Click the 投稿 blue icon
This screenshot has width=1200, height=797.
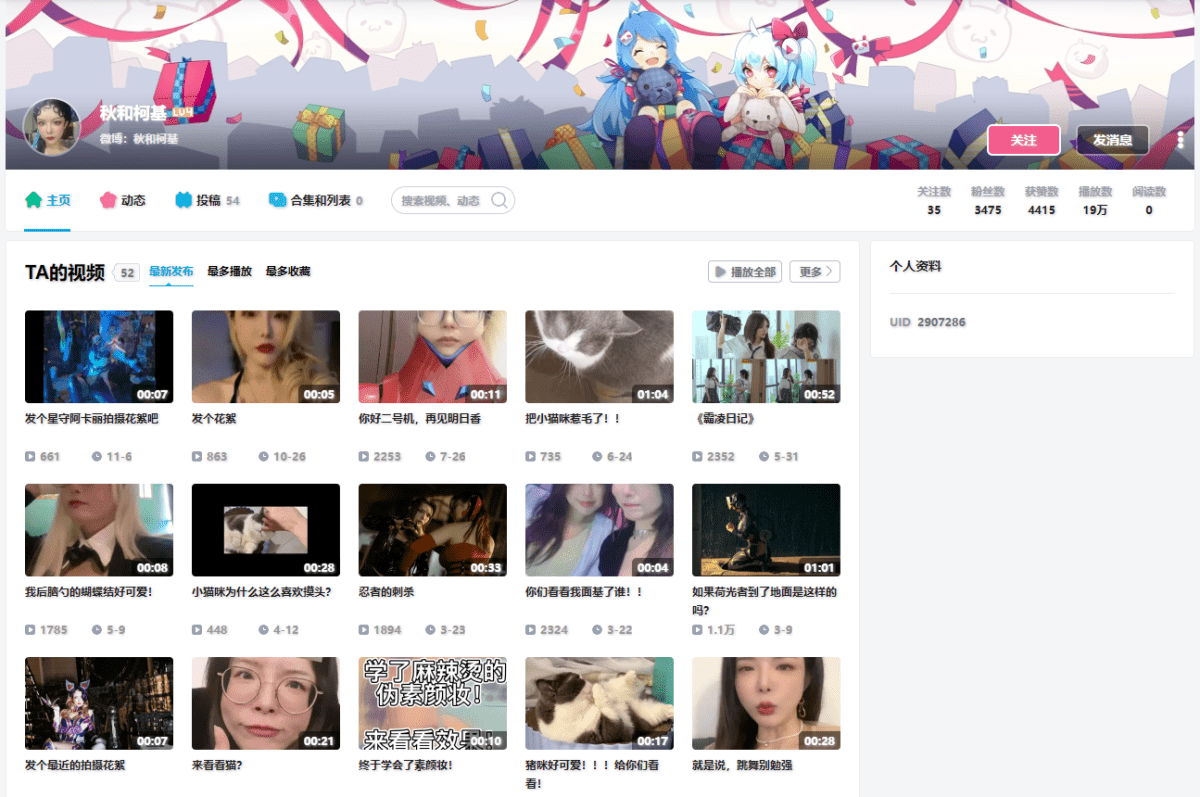click(183, 200)
